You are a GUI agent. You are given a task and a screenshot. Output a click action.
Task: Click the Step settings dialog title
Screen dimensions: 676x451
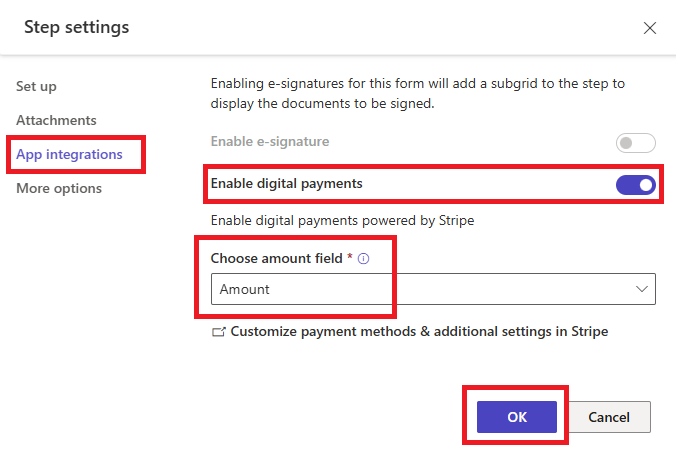[x=77, y=27]
